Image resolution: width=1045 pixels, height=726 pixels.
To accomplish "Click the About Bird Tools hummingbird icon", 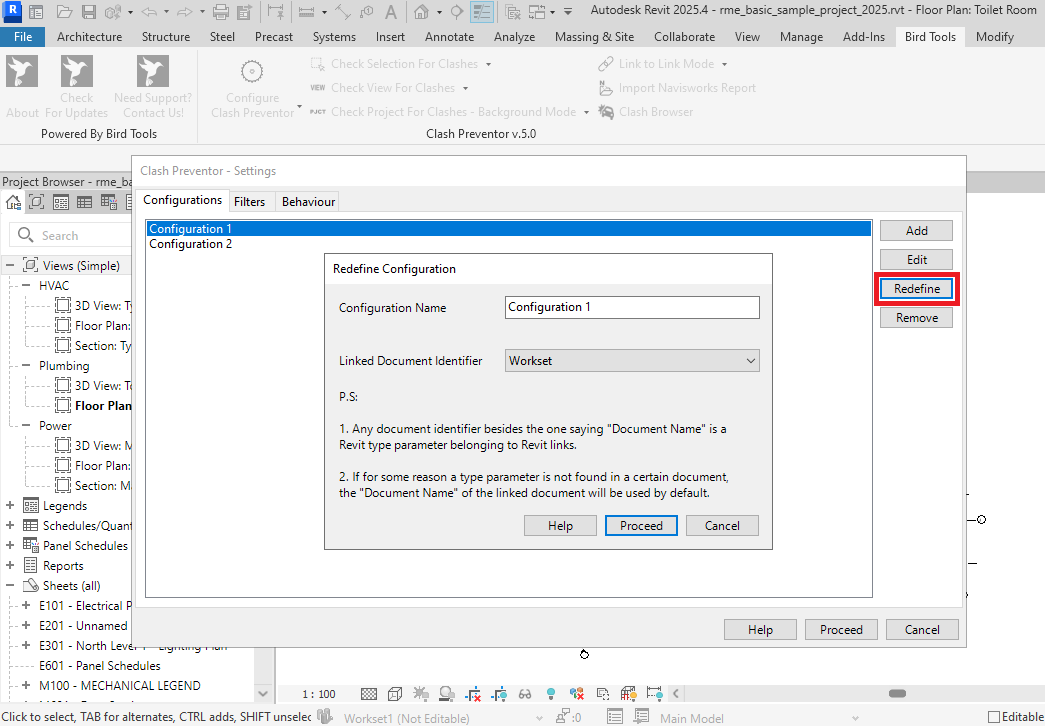I will click(22, 71).
